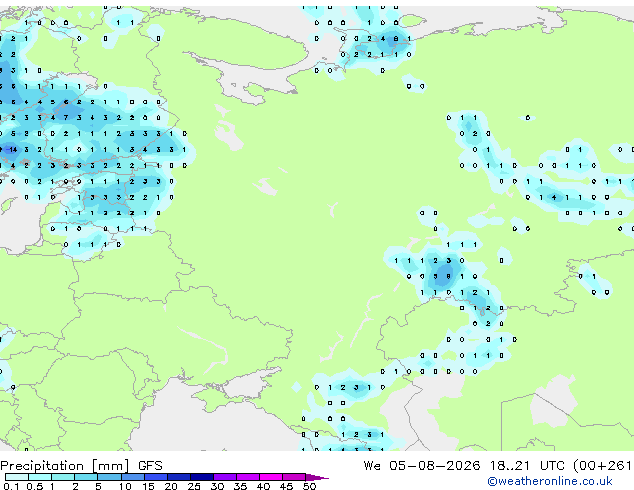Click the "GFS" model label
The image size is (634, 490).
[150, 466]
